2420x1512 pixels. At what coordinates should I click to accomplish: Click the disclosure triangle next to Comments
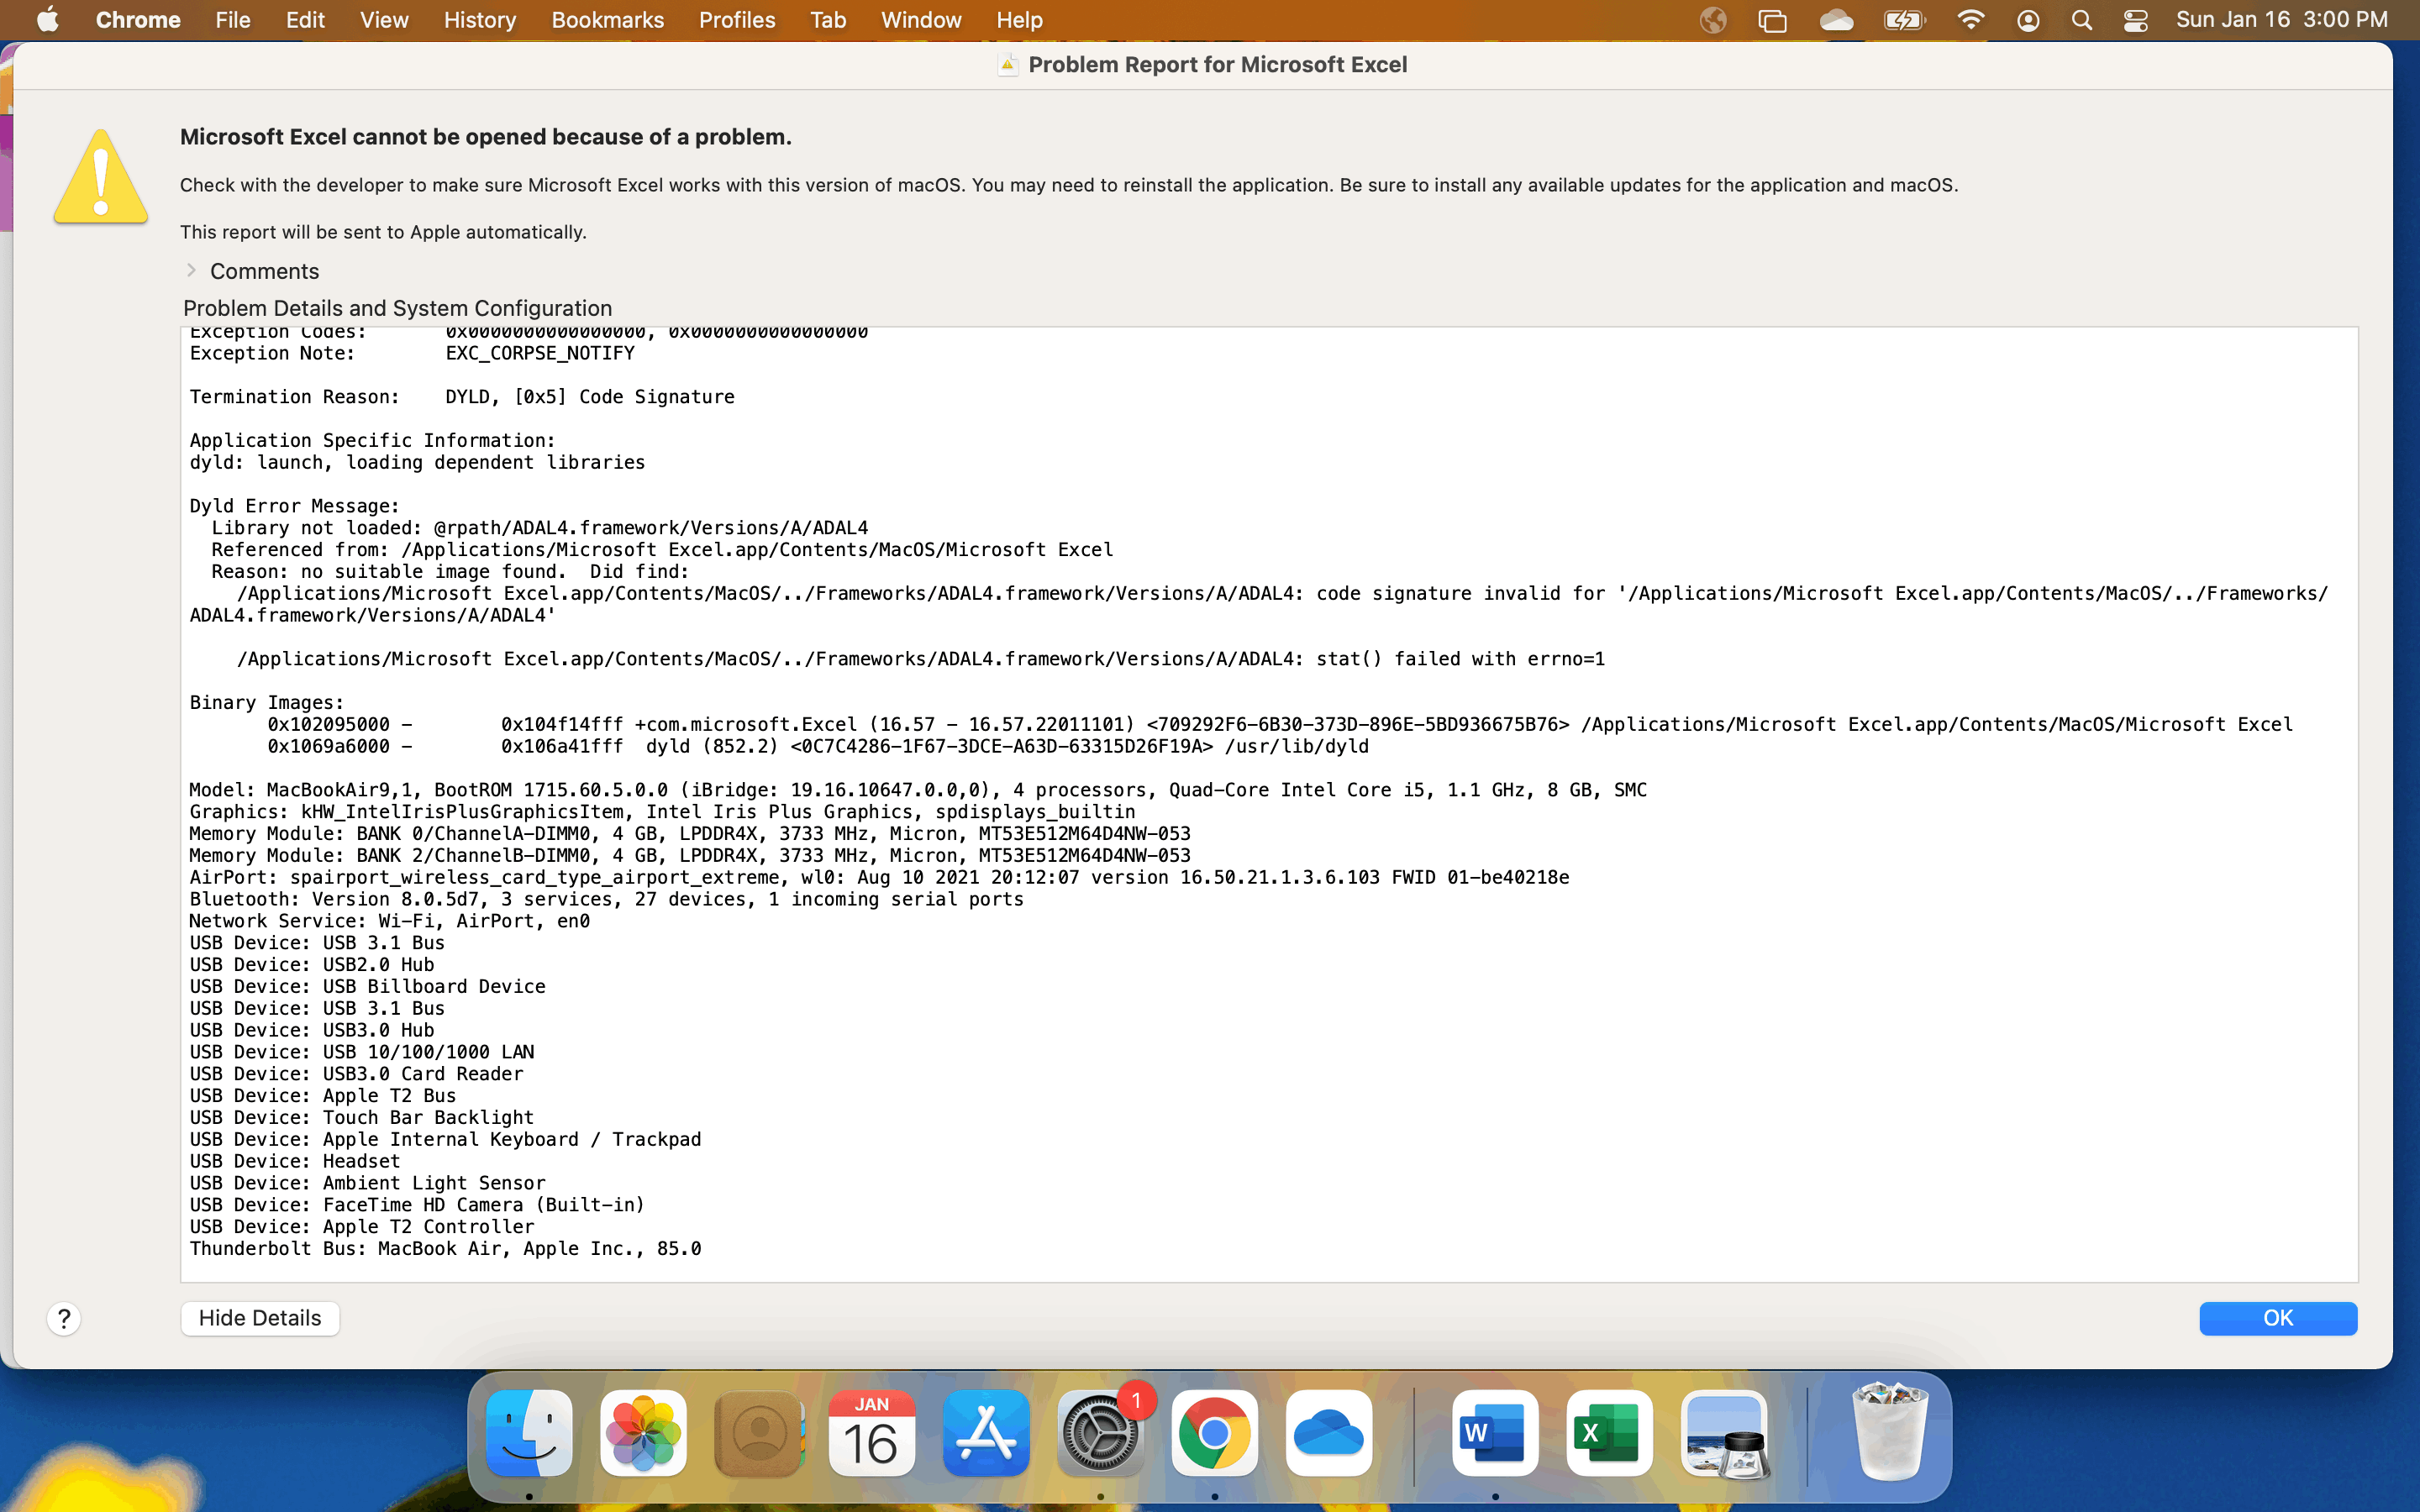tap(190, 270)
